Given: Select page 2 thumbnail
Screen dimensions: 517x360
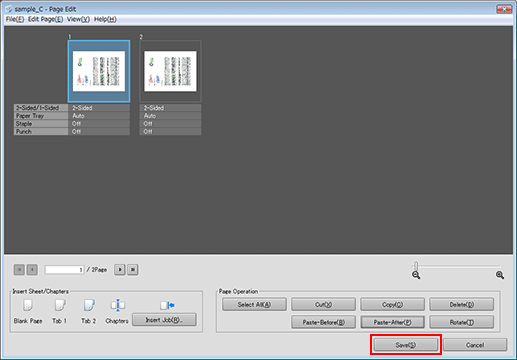Looking at the screenshot, I should coord(170,71).
